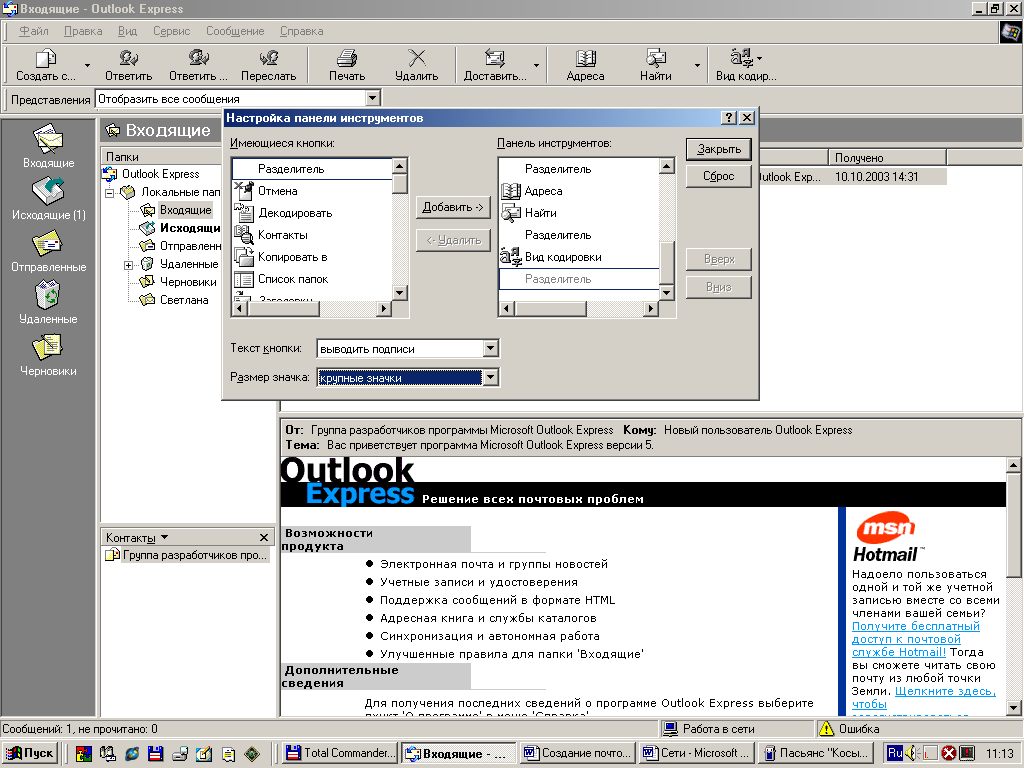Select Вид кодировки in toolbar buttons list
Viewport: 1024px width, 768px height.
(x=579, y=257)
